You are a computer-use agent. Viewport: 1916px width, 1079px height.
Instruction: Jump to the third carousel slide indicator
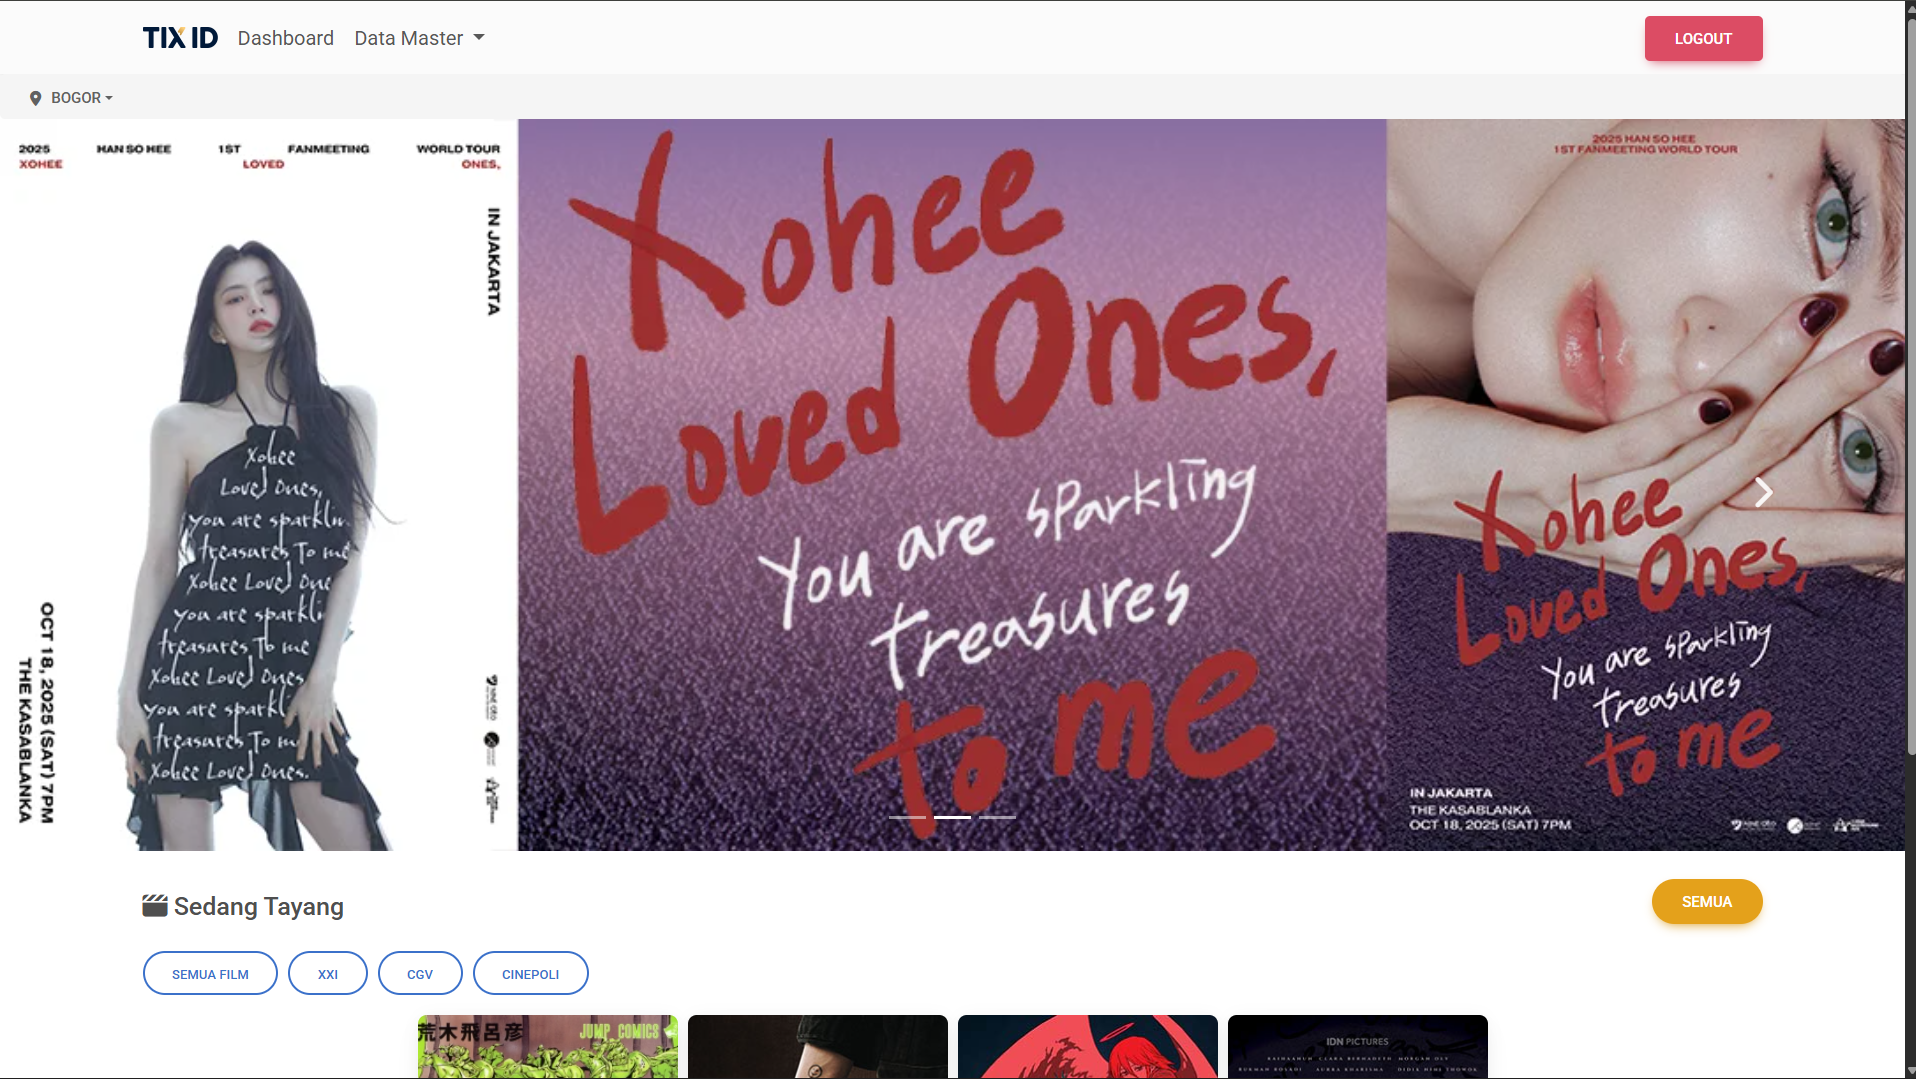[x=997, y=817]
